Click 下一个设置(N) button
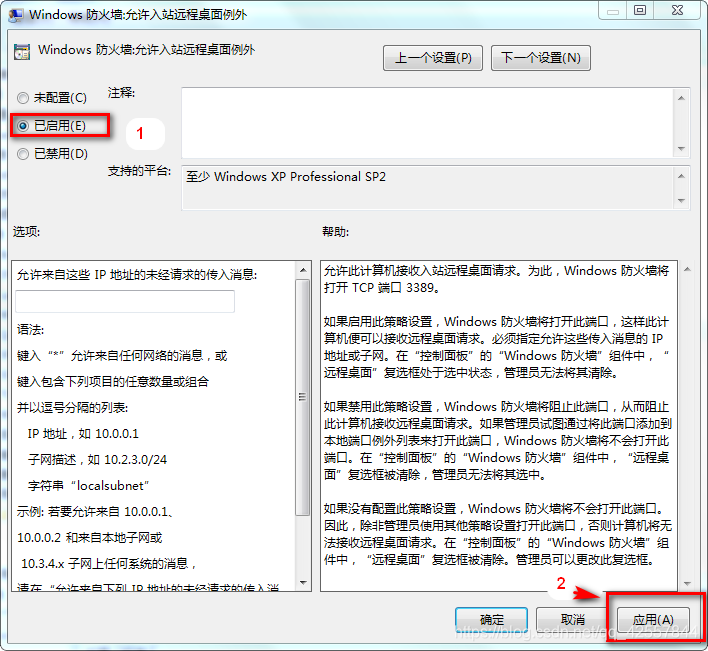Viewport: 708px width, 651px height. tap(540, 58)
